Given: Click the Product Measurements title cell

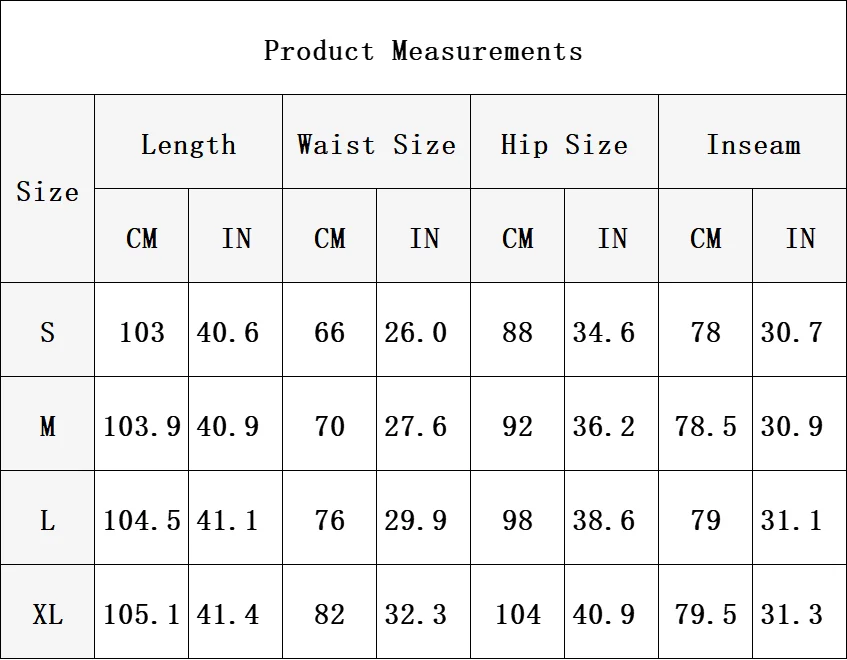Looking at the screenshot, I should point(424,48).
